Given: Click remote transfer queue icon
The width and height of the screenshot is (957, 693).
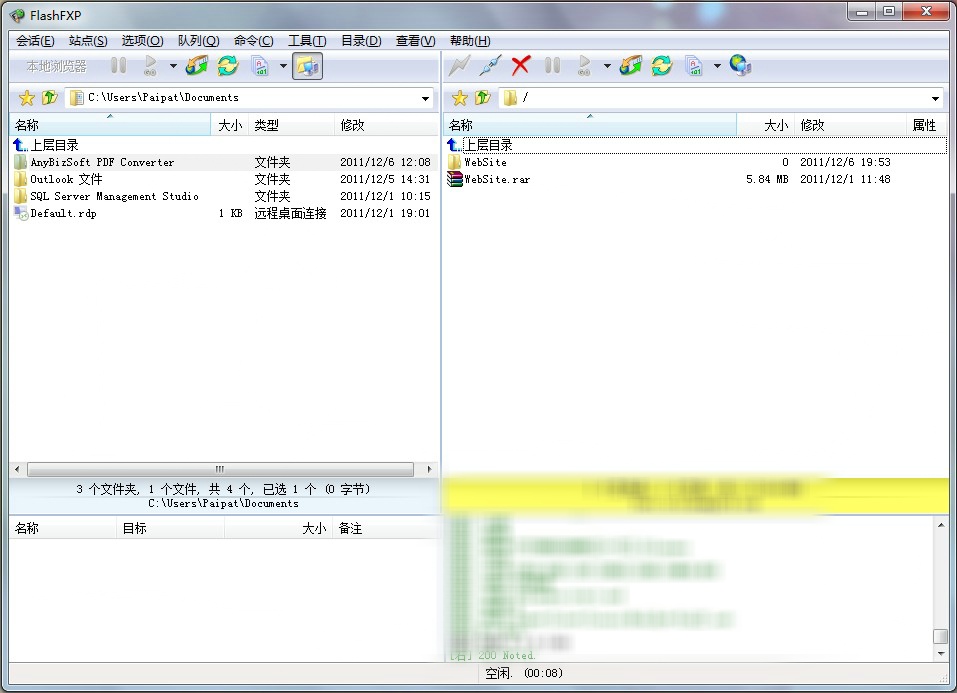Looking at the screenshot, I should [630, 66].
